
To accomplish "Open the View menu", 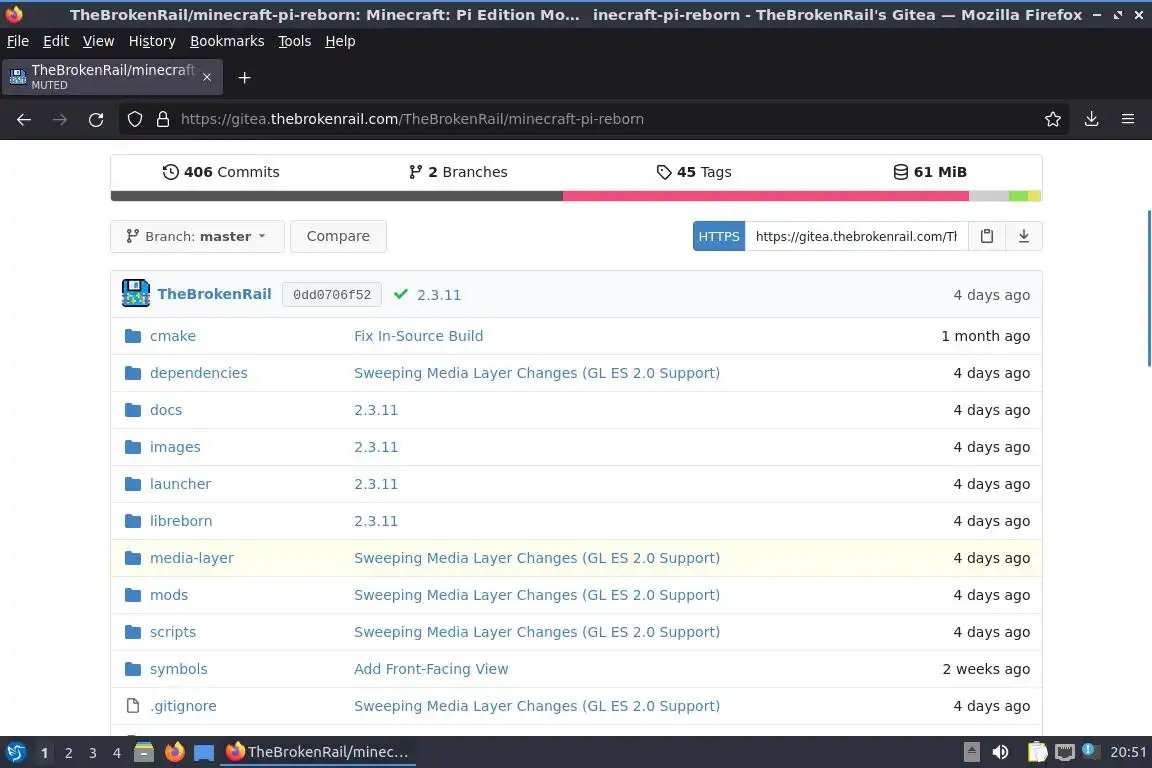I will click(x=98, y=41).
